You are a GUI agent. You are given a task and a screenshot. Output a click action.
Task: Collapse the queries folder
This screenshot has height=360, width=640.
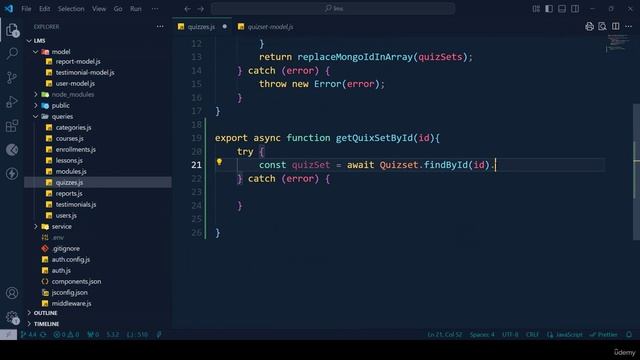coord(36,116)
